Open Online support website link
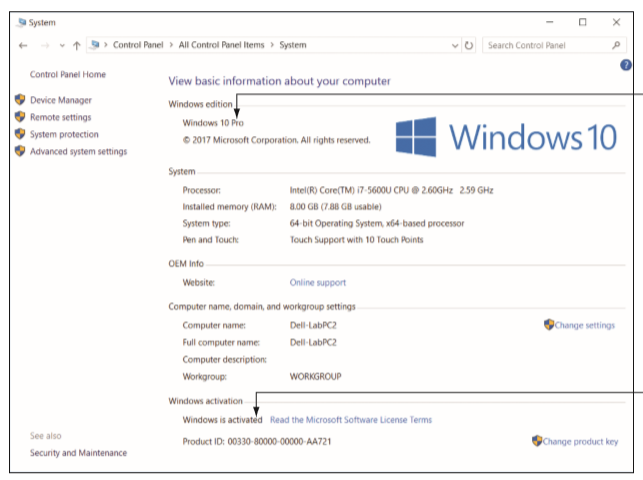The width and height of the screenshot is (643, 480). (318, 282)
